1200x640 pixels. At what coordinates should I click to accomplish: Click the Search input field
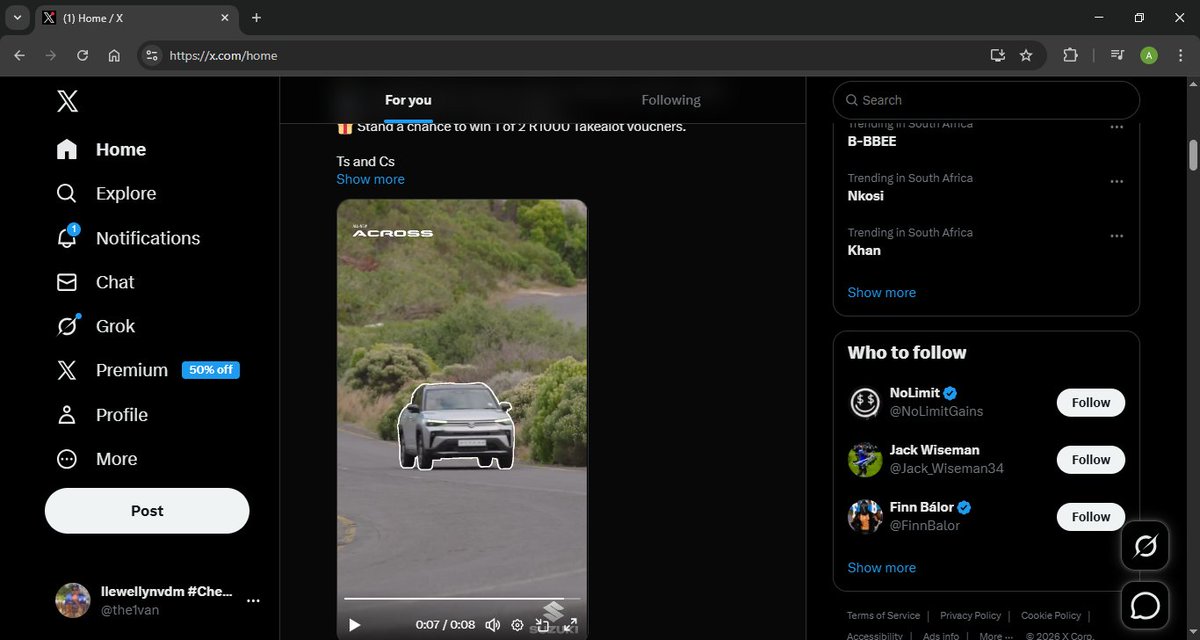coord(986,100)
